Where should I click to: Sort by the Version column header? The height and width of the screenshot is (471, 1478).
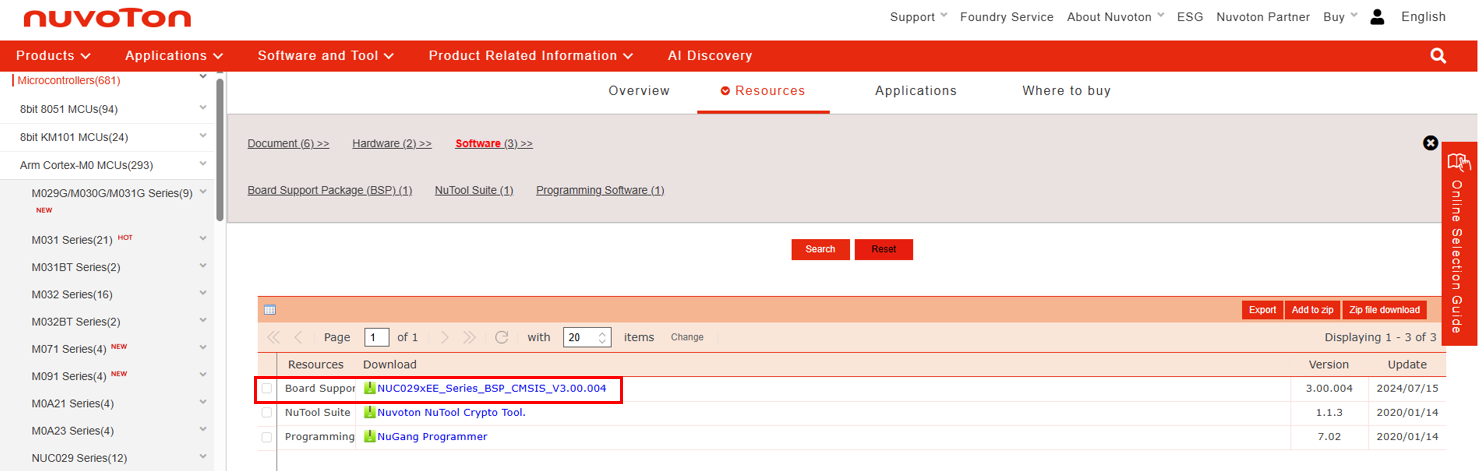1329,365
